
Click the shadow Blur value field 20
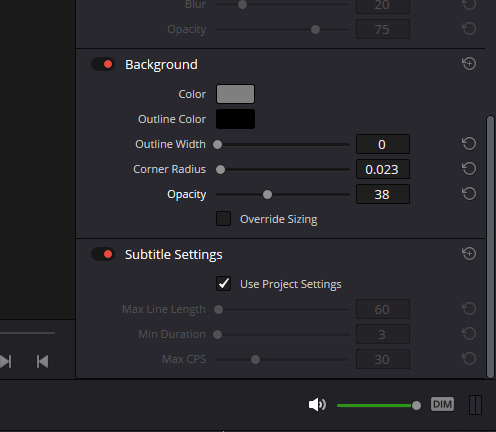tap(383, 6)
